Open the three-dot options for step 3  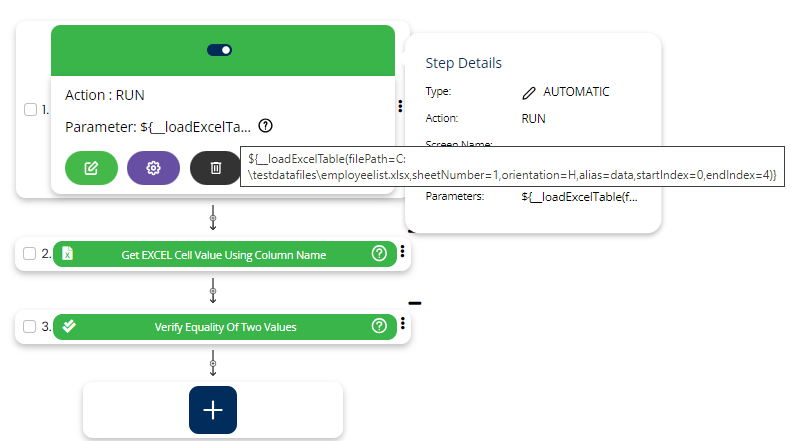402,324
